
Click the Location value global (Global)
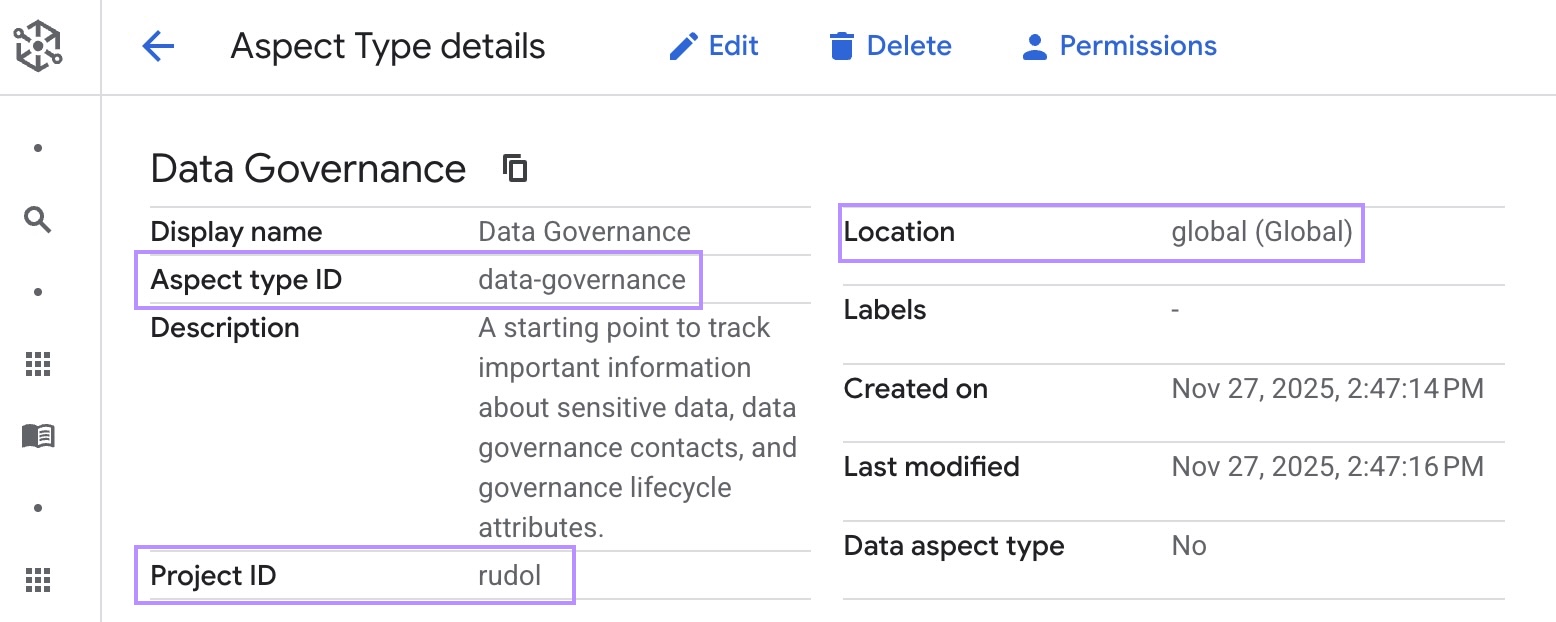click(x=1261, y=232)
